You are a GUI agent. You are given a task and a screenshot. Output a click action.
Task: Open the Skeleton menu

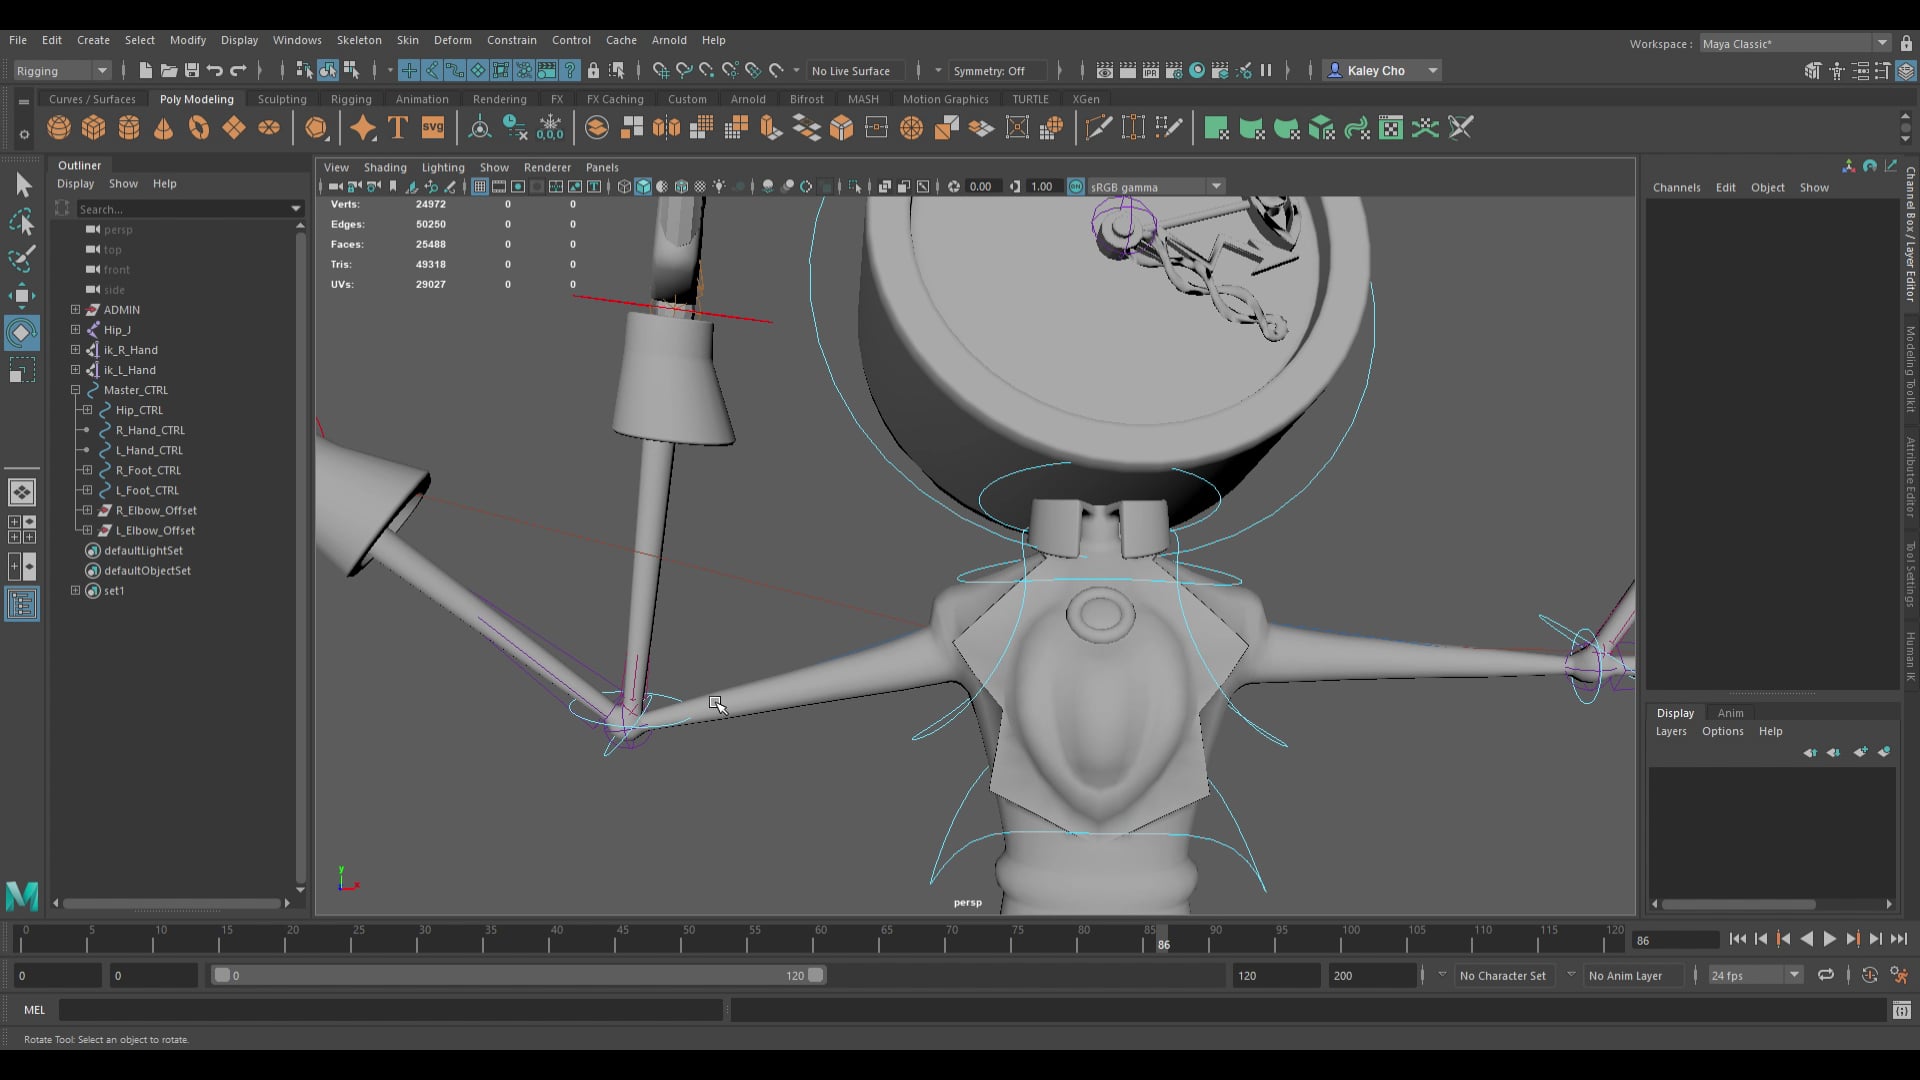[359, 40]
